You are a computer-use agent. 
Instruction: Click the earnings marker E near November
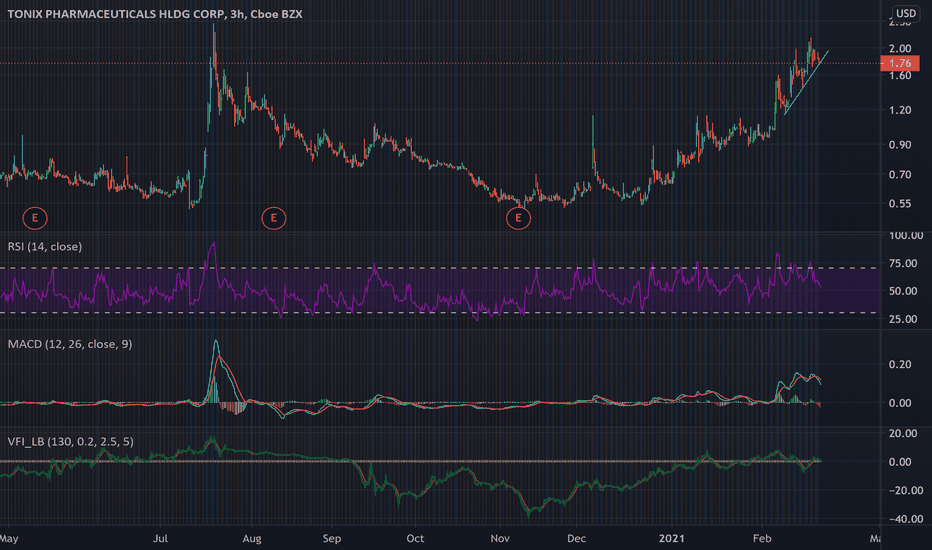pos(518,218)
